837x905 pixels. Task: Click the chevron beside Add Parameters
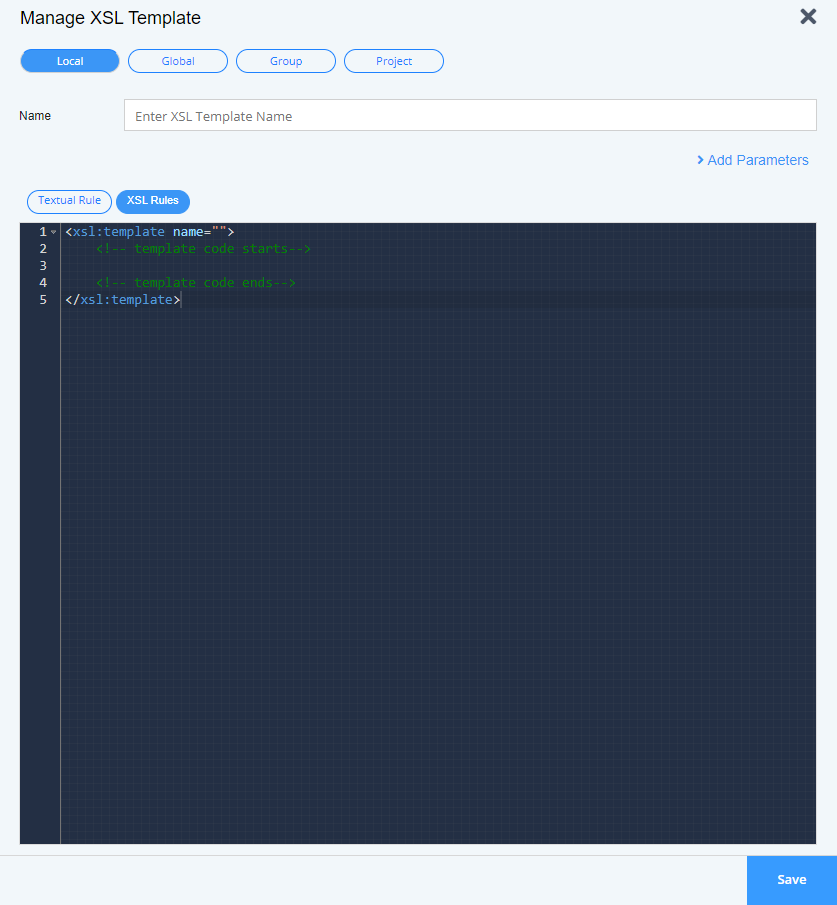(x=700, y=160)
